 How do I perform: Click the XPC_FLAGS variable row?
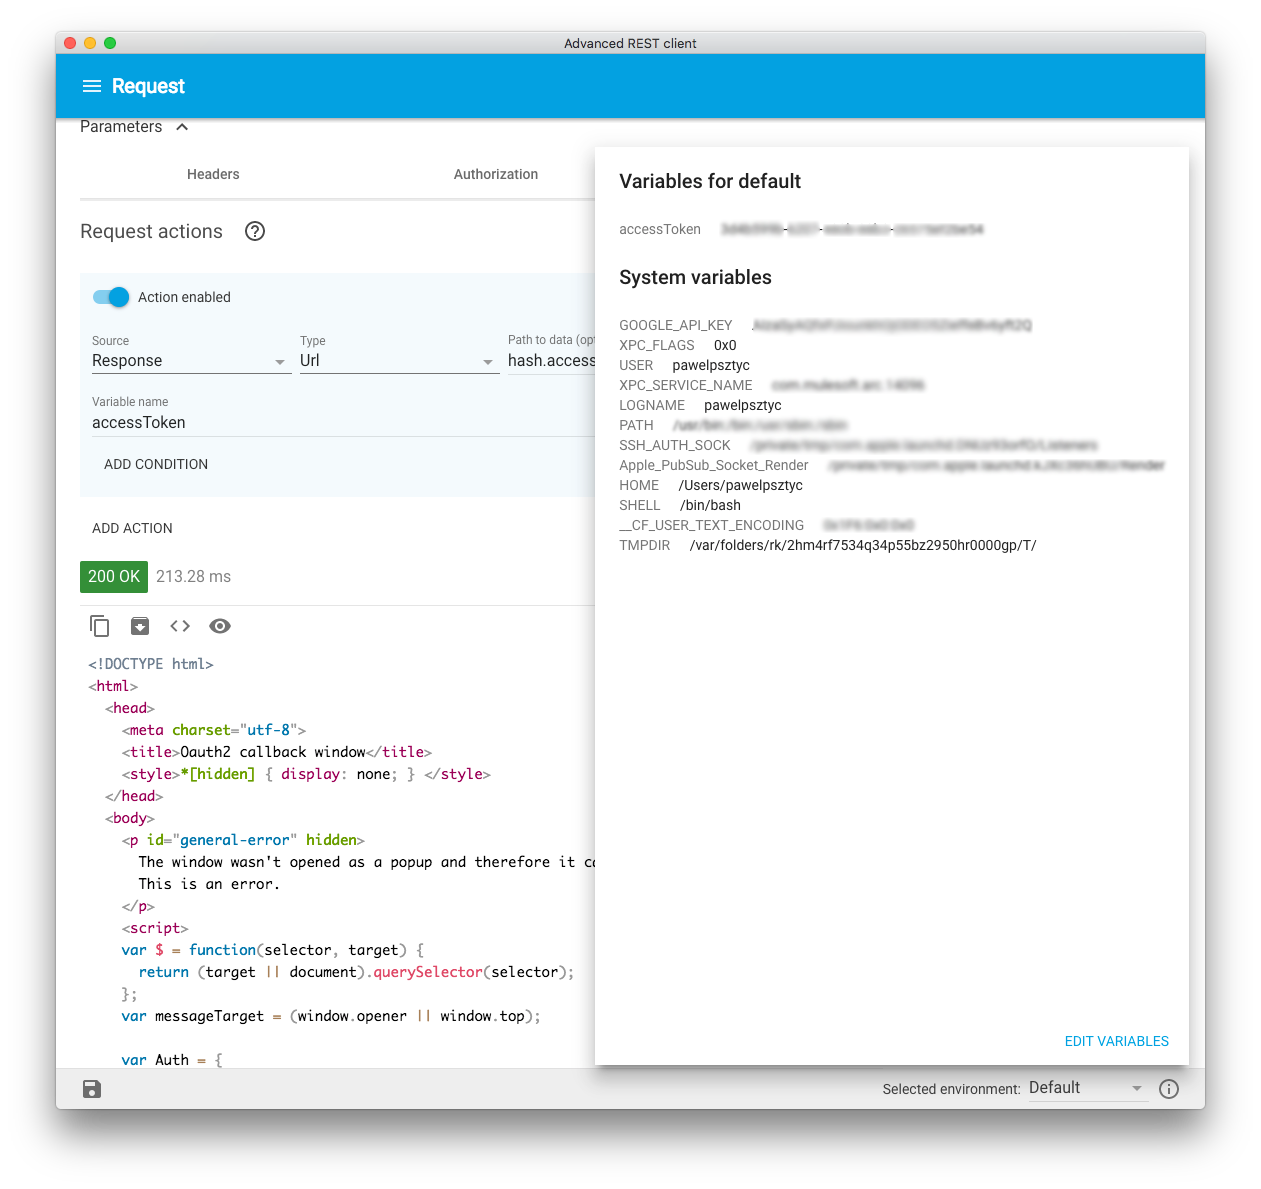(678, 345)
